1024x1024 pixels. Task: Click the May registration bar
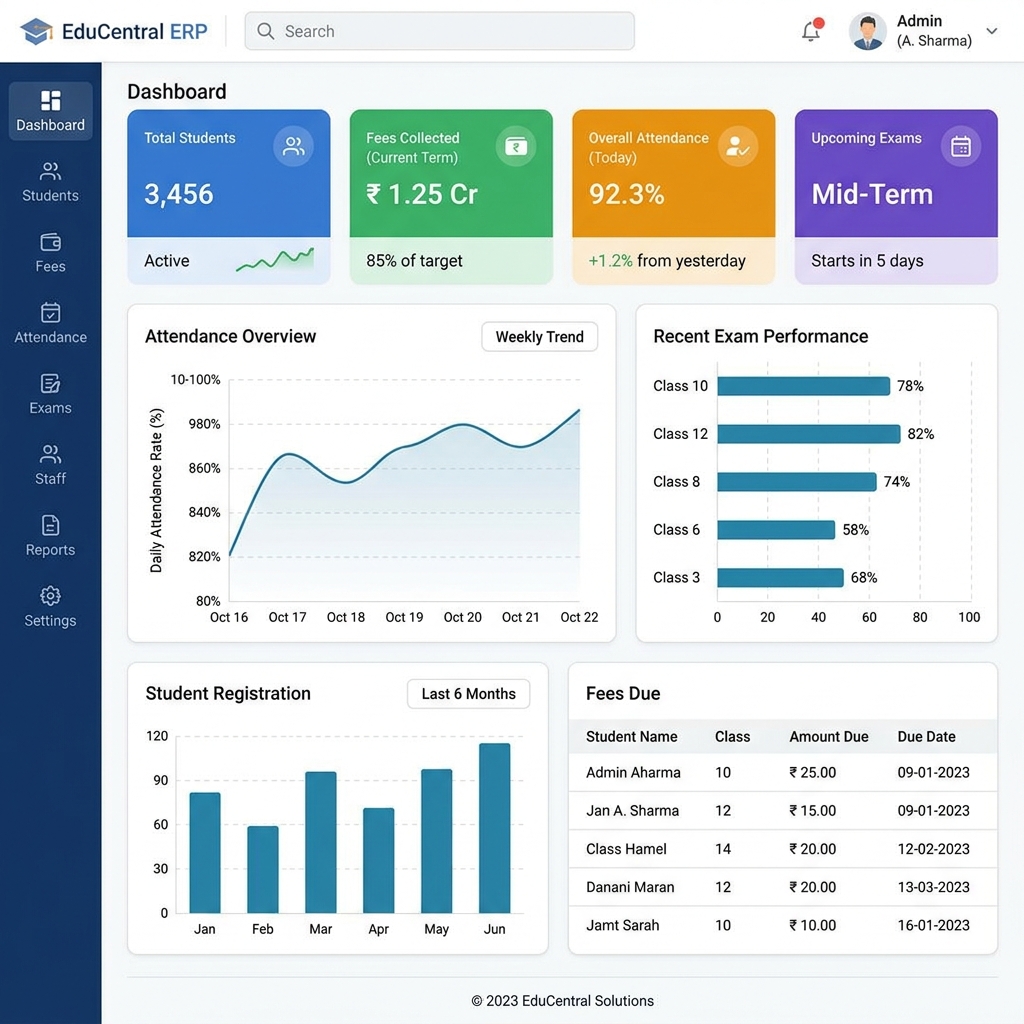436,840
